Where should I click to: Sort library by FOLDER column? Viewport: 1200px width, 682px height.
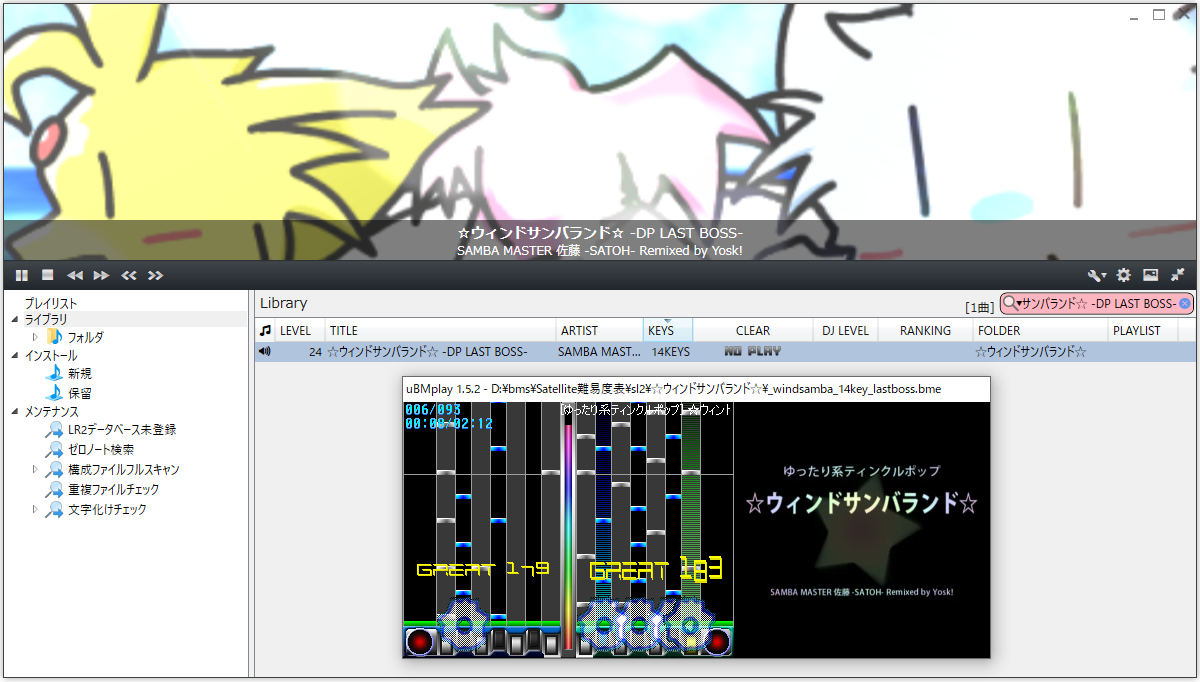(1040, 330)
